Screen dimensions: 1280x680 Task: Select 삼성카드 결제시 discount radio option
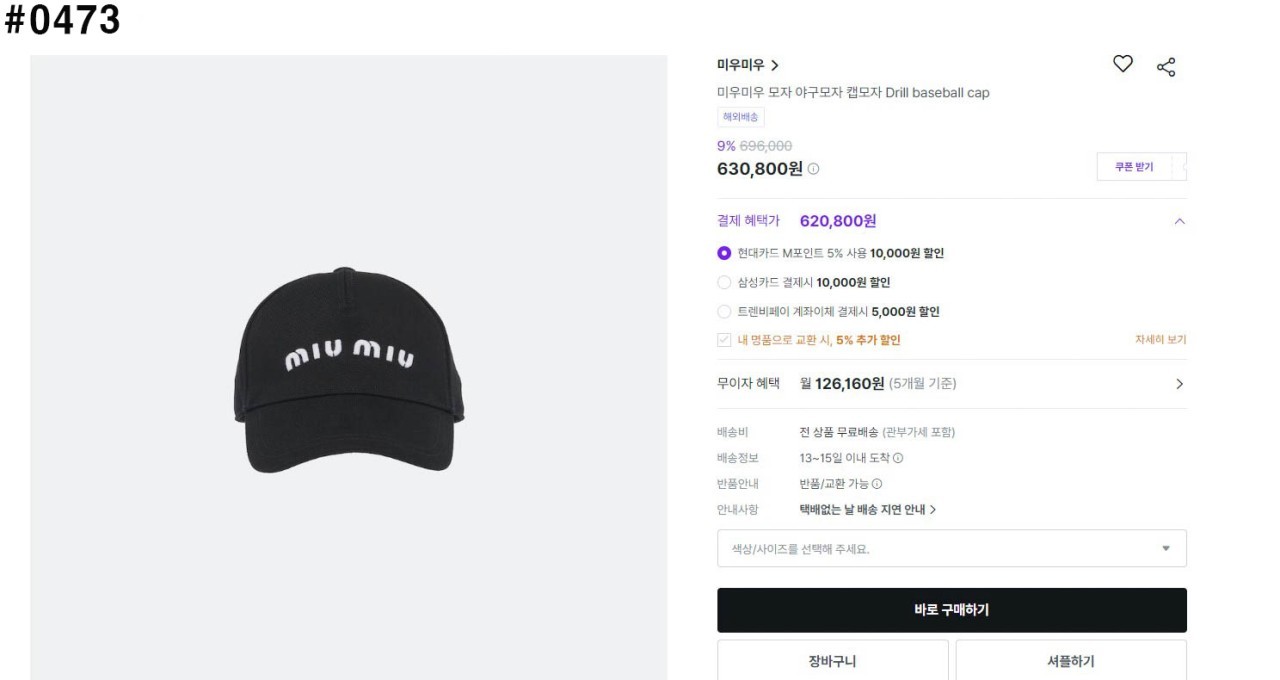[725, 282]
